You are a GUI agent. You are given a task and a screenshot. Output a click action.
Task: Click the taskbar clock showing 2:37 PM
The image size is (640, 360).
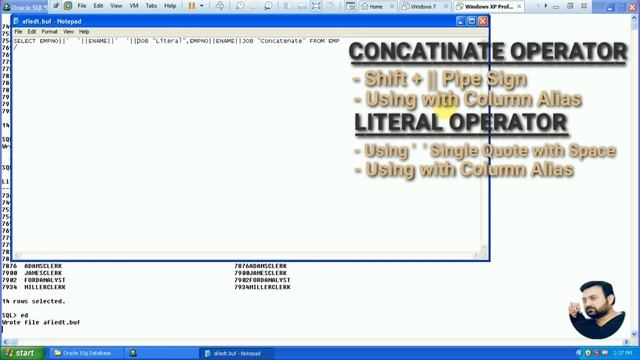622,353
